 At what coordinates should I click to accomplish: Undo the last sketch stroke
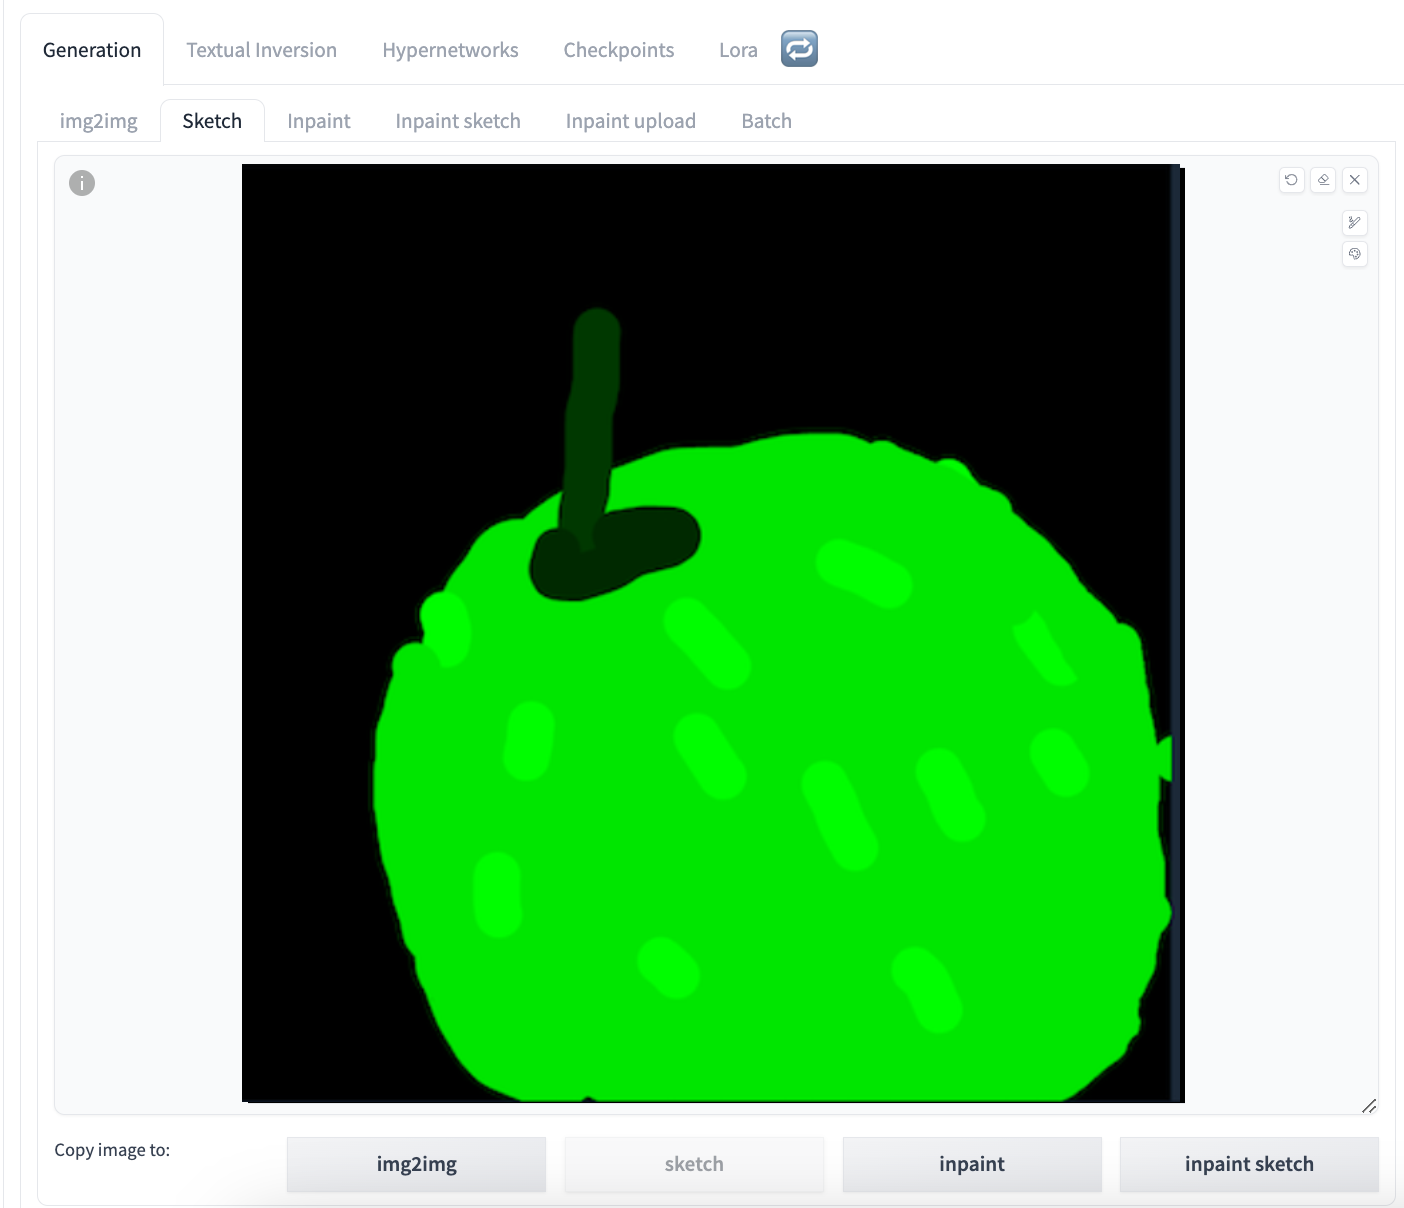coord(1291,180)
